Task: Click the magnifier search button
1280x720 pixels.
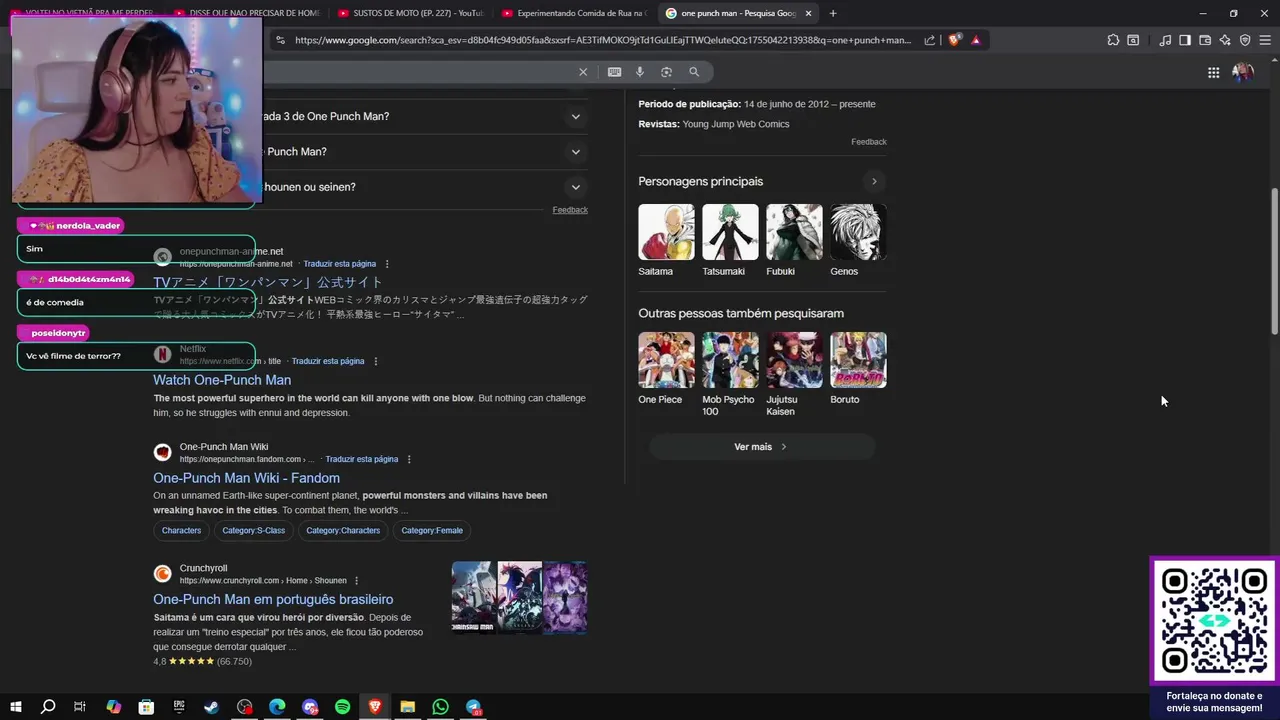Action: coord(694,72)
